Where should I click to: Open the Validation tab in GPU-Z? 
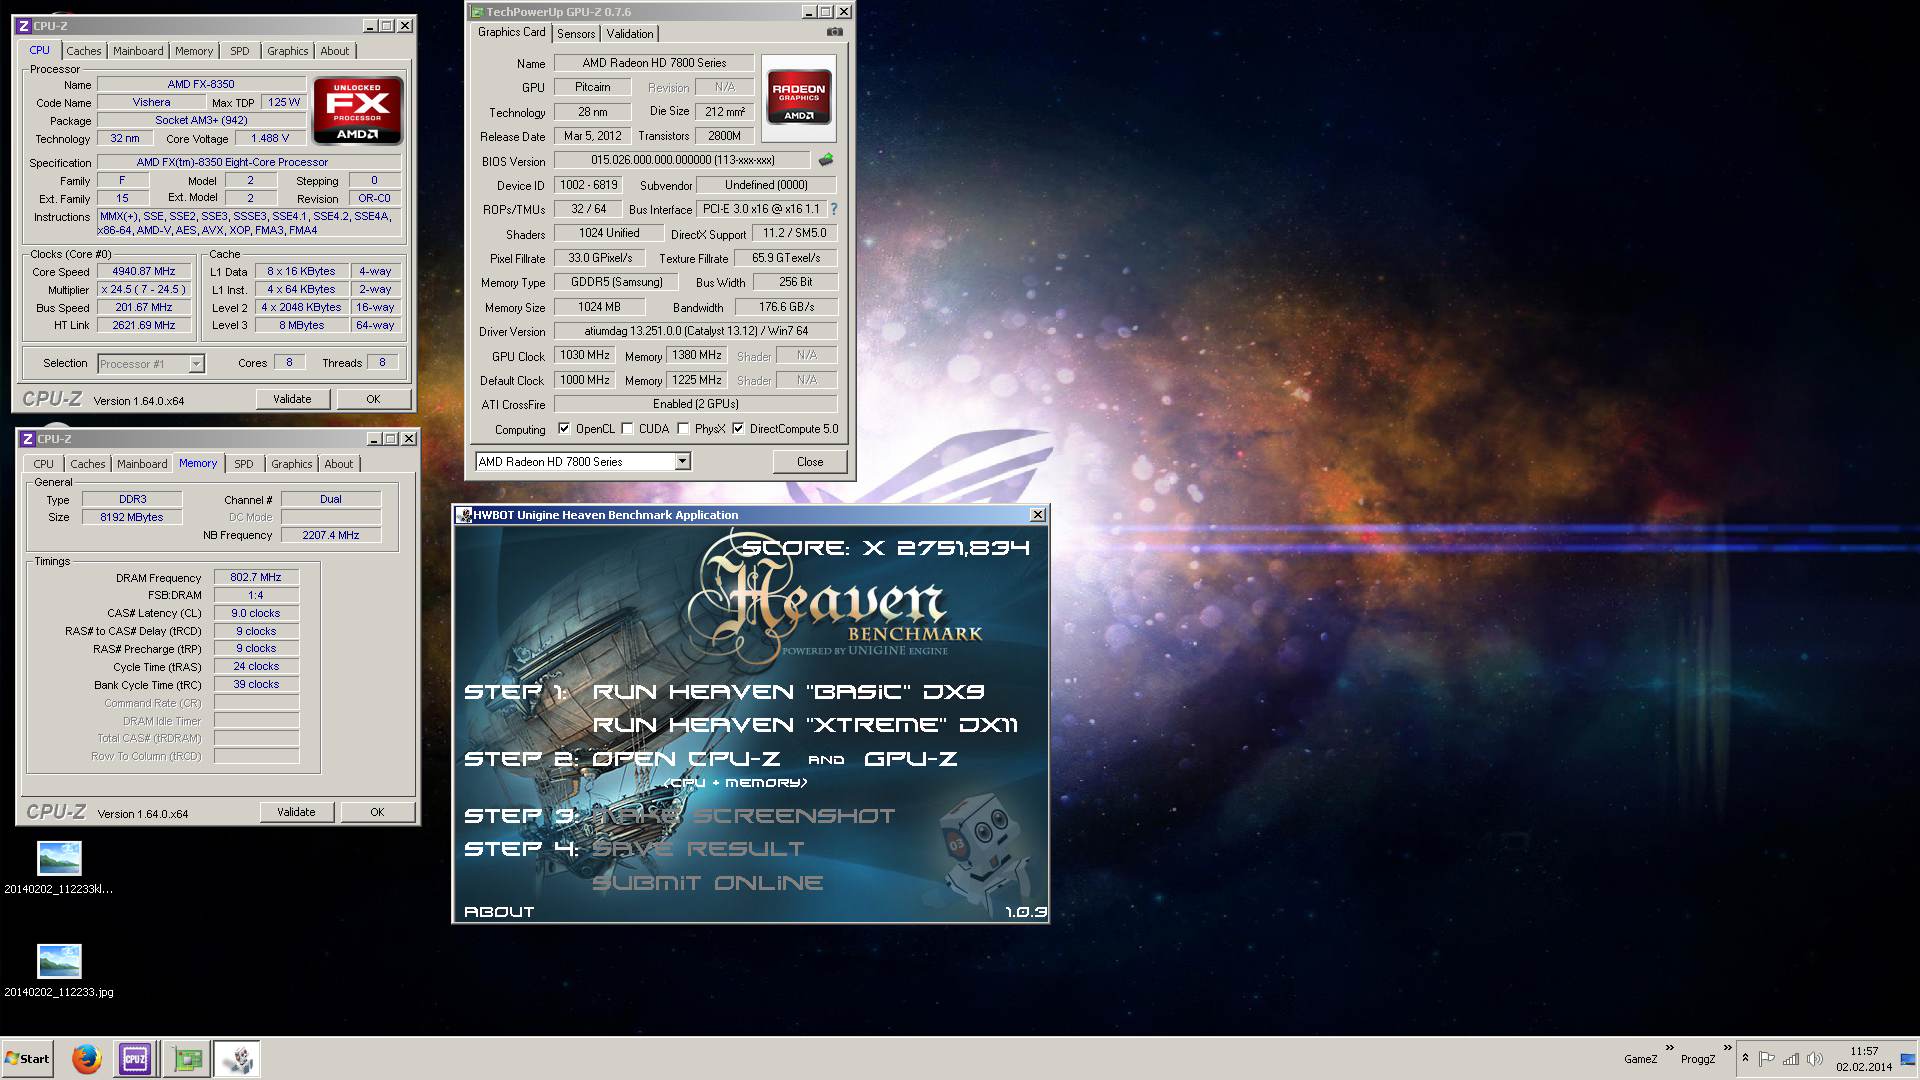tap(630, 34)
